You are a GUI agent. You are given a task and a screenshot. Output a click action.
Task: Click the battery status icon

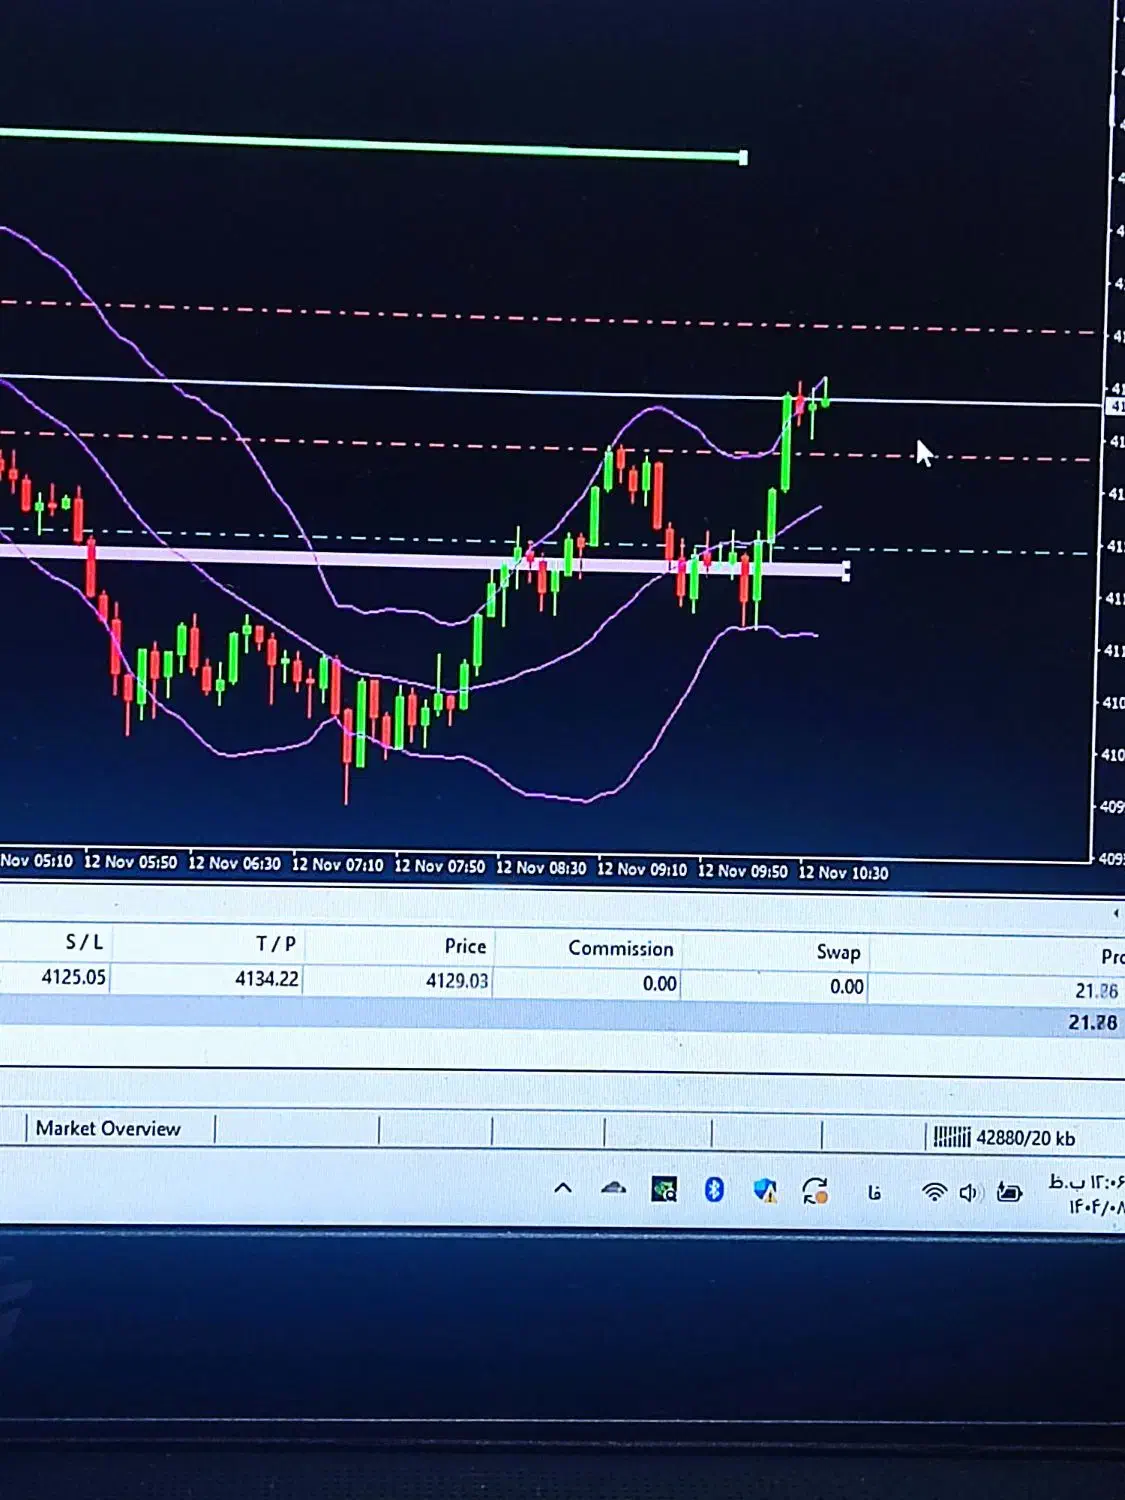coord(1009,1192)
